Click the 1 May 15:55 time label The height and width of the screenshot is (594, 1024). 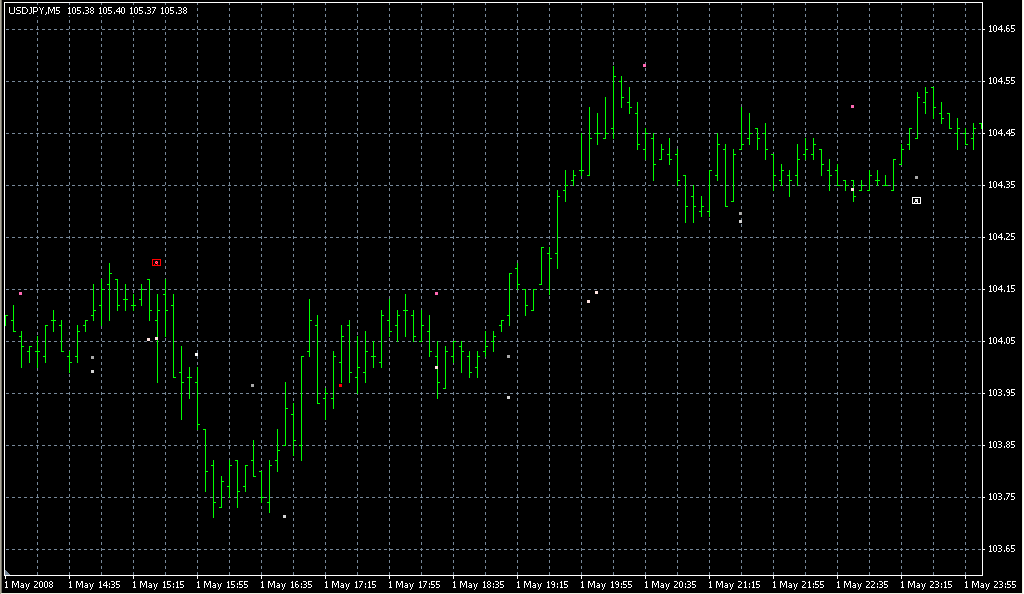point(222,585)
